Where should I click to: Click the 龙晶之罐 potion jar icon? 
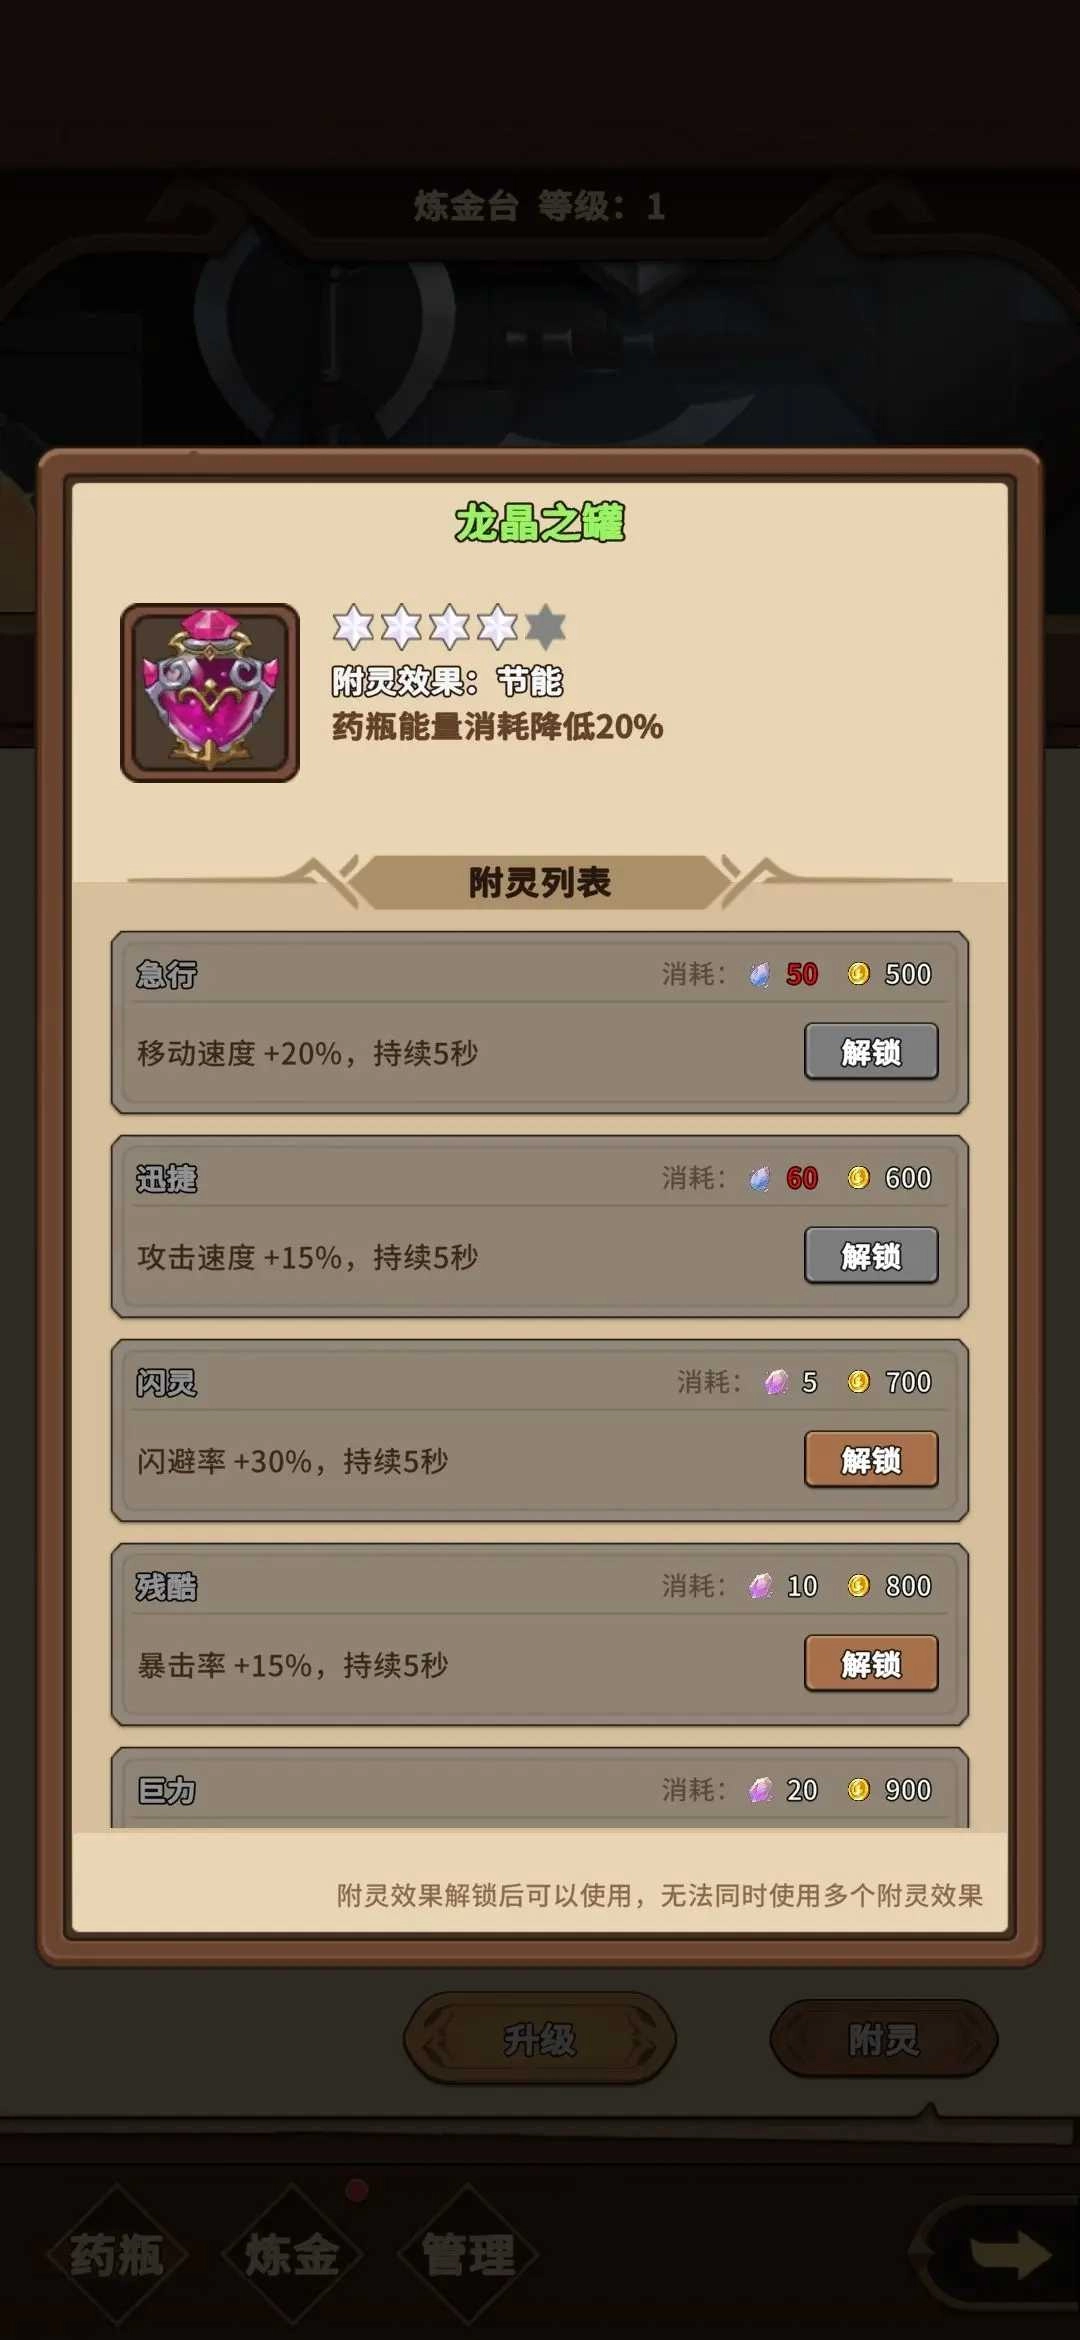point(210,692)
